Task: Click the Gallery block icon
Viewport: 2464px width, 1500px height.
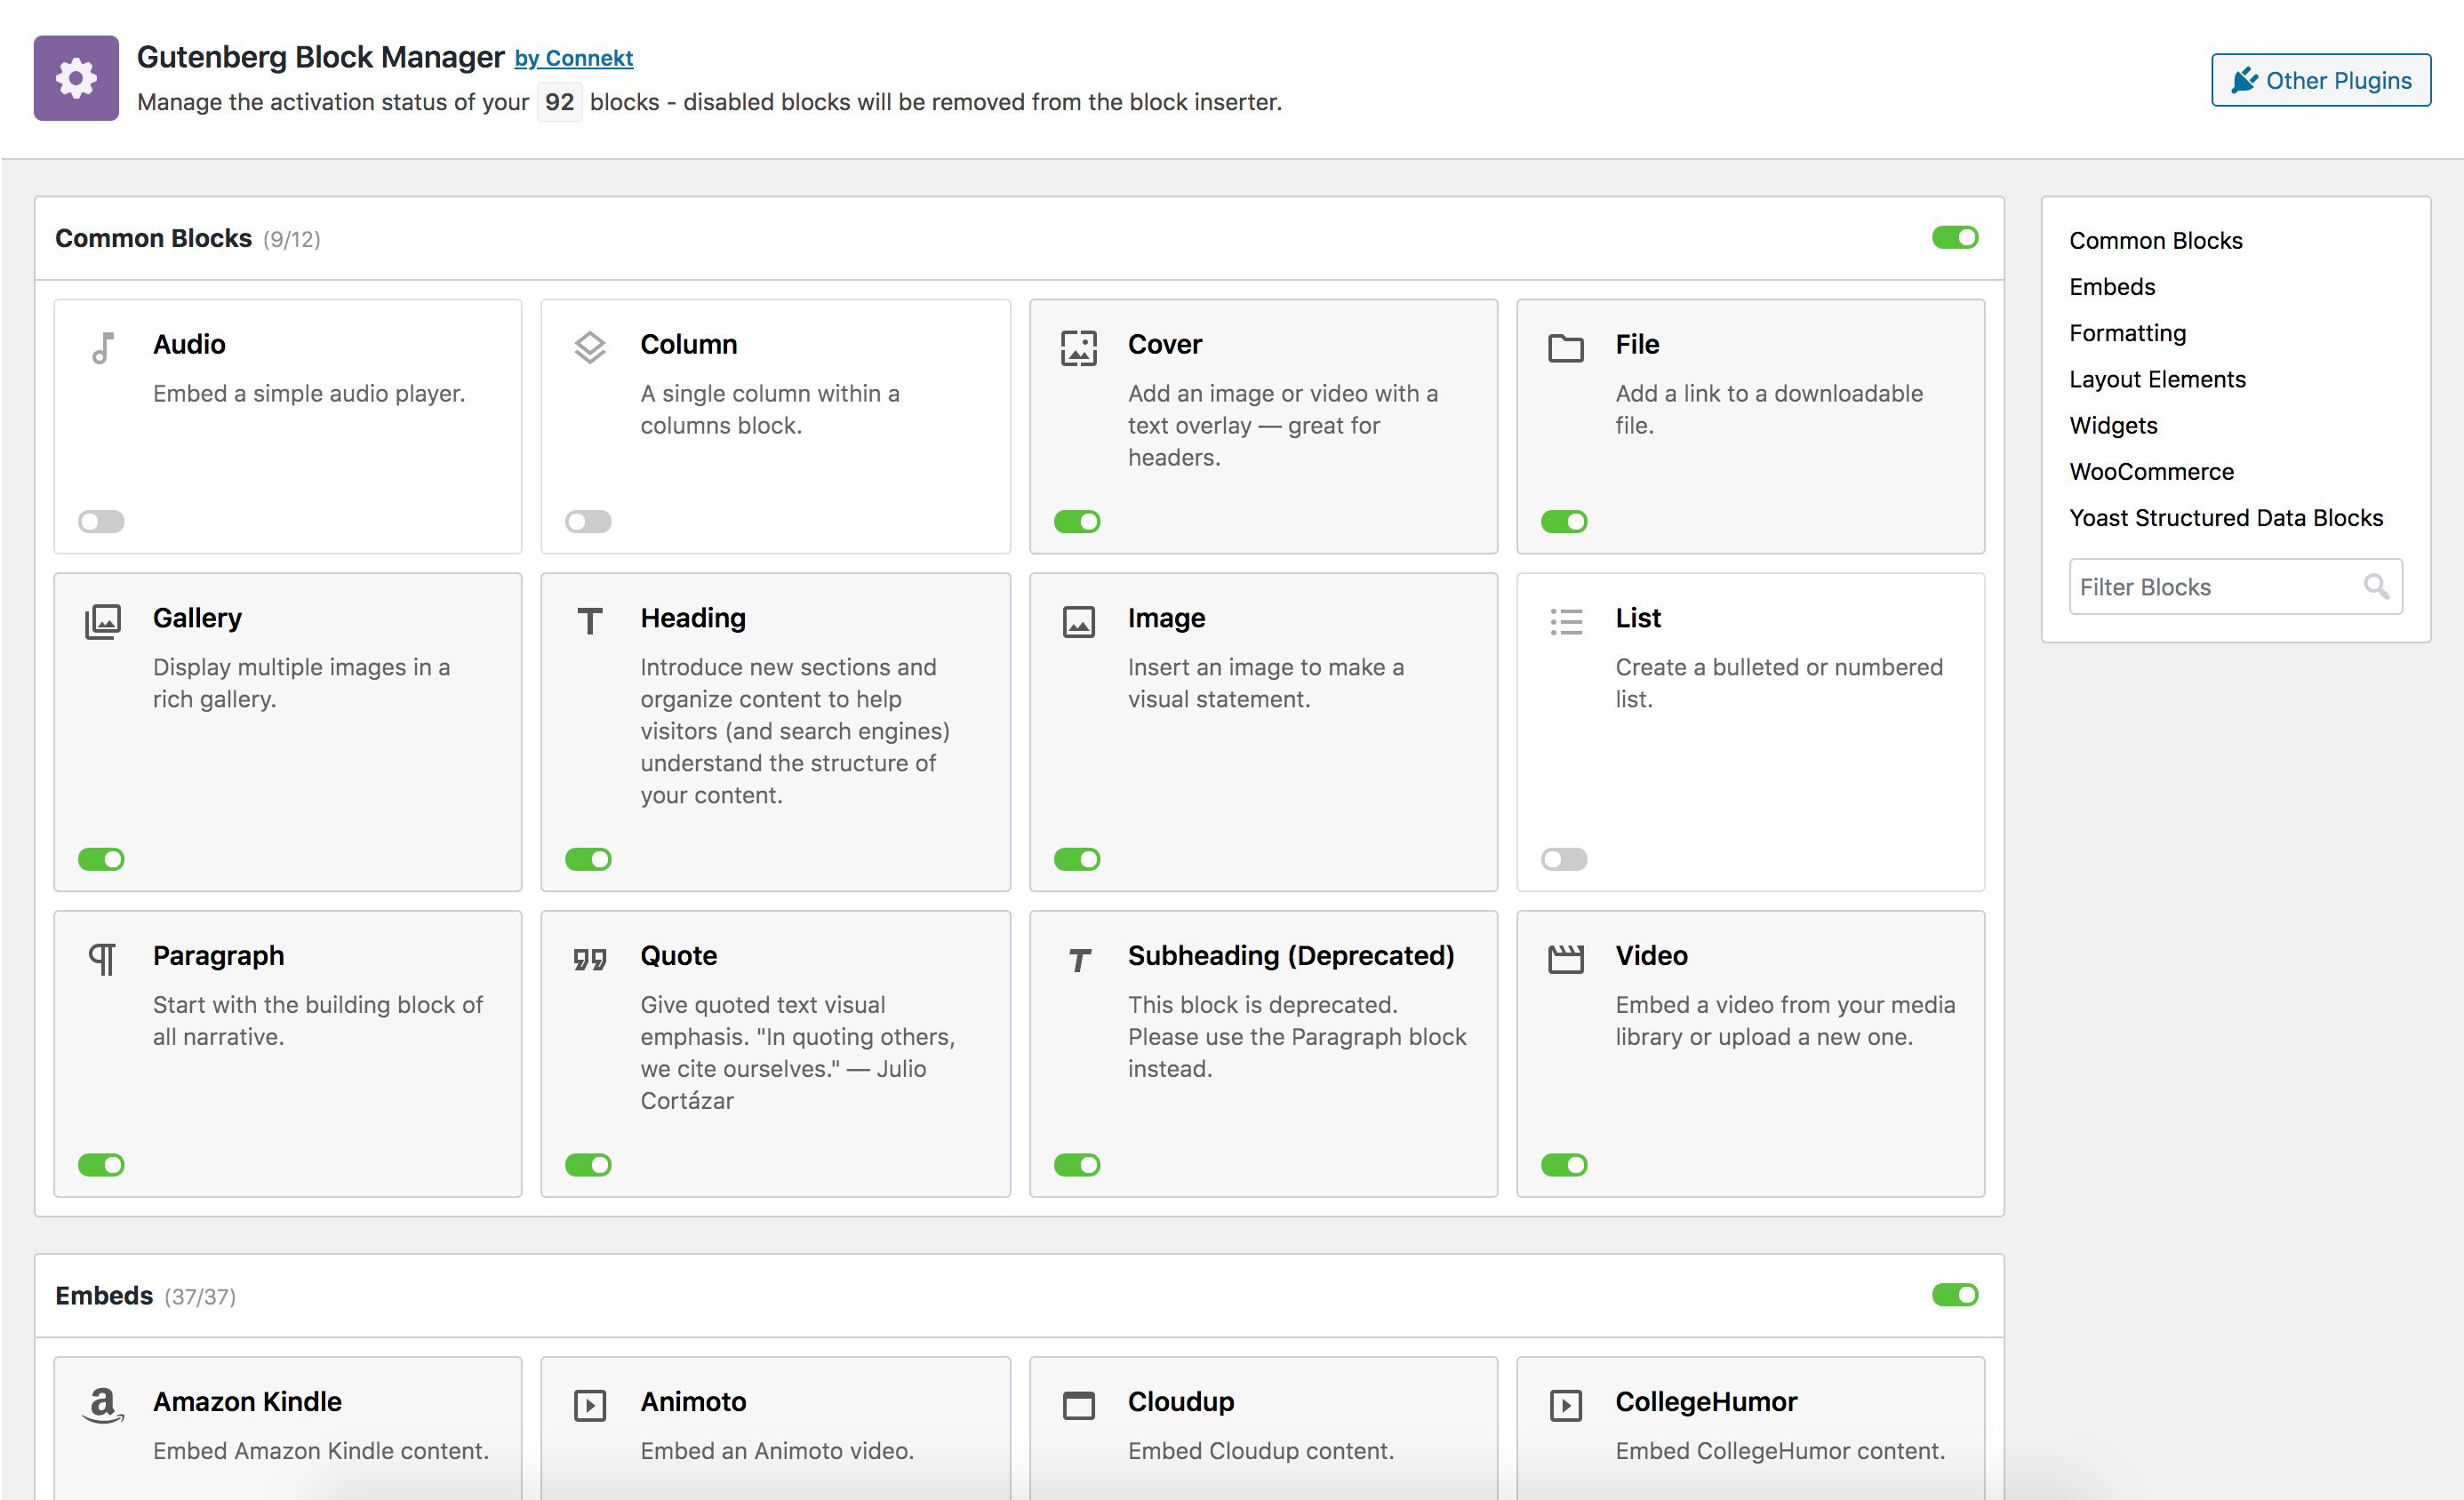Action: pos(102,621)
